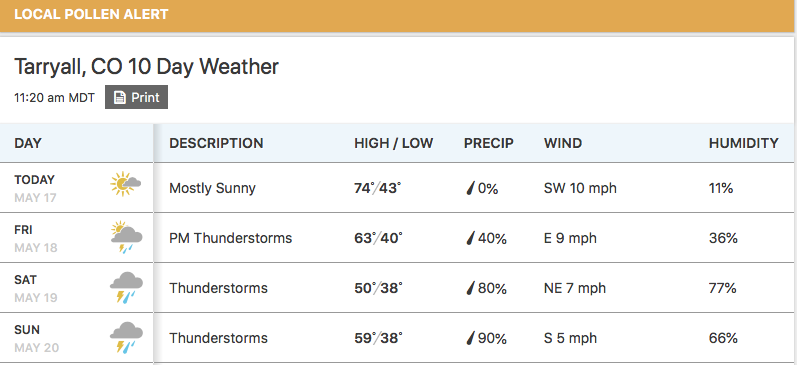Click the raindrop icon beside 90% precipitation
This screenshot has width=797, height=365.
click(x=470, y=338)
